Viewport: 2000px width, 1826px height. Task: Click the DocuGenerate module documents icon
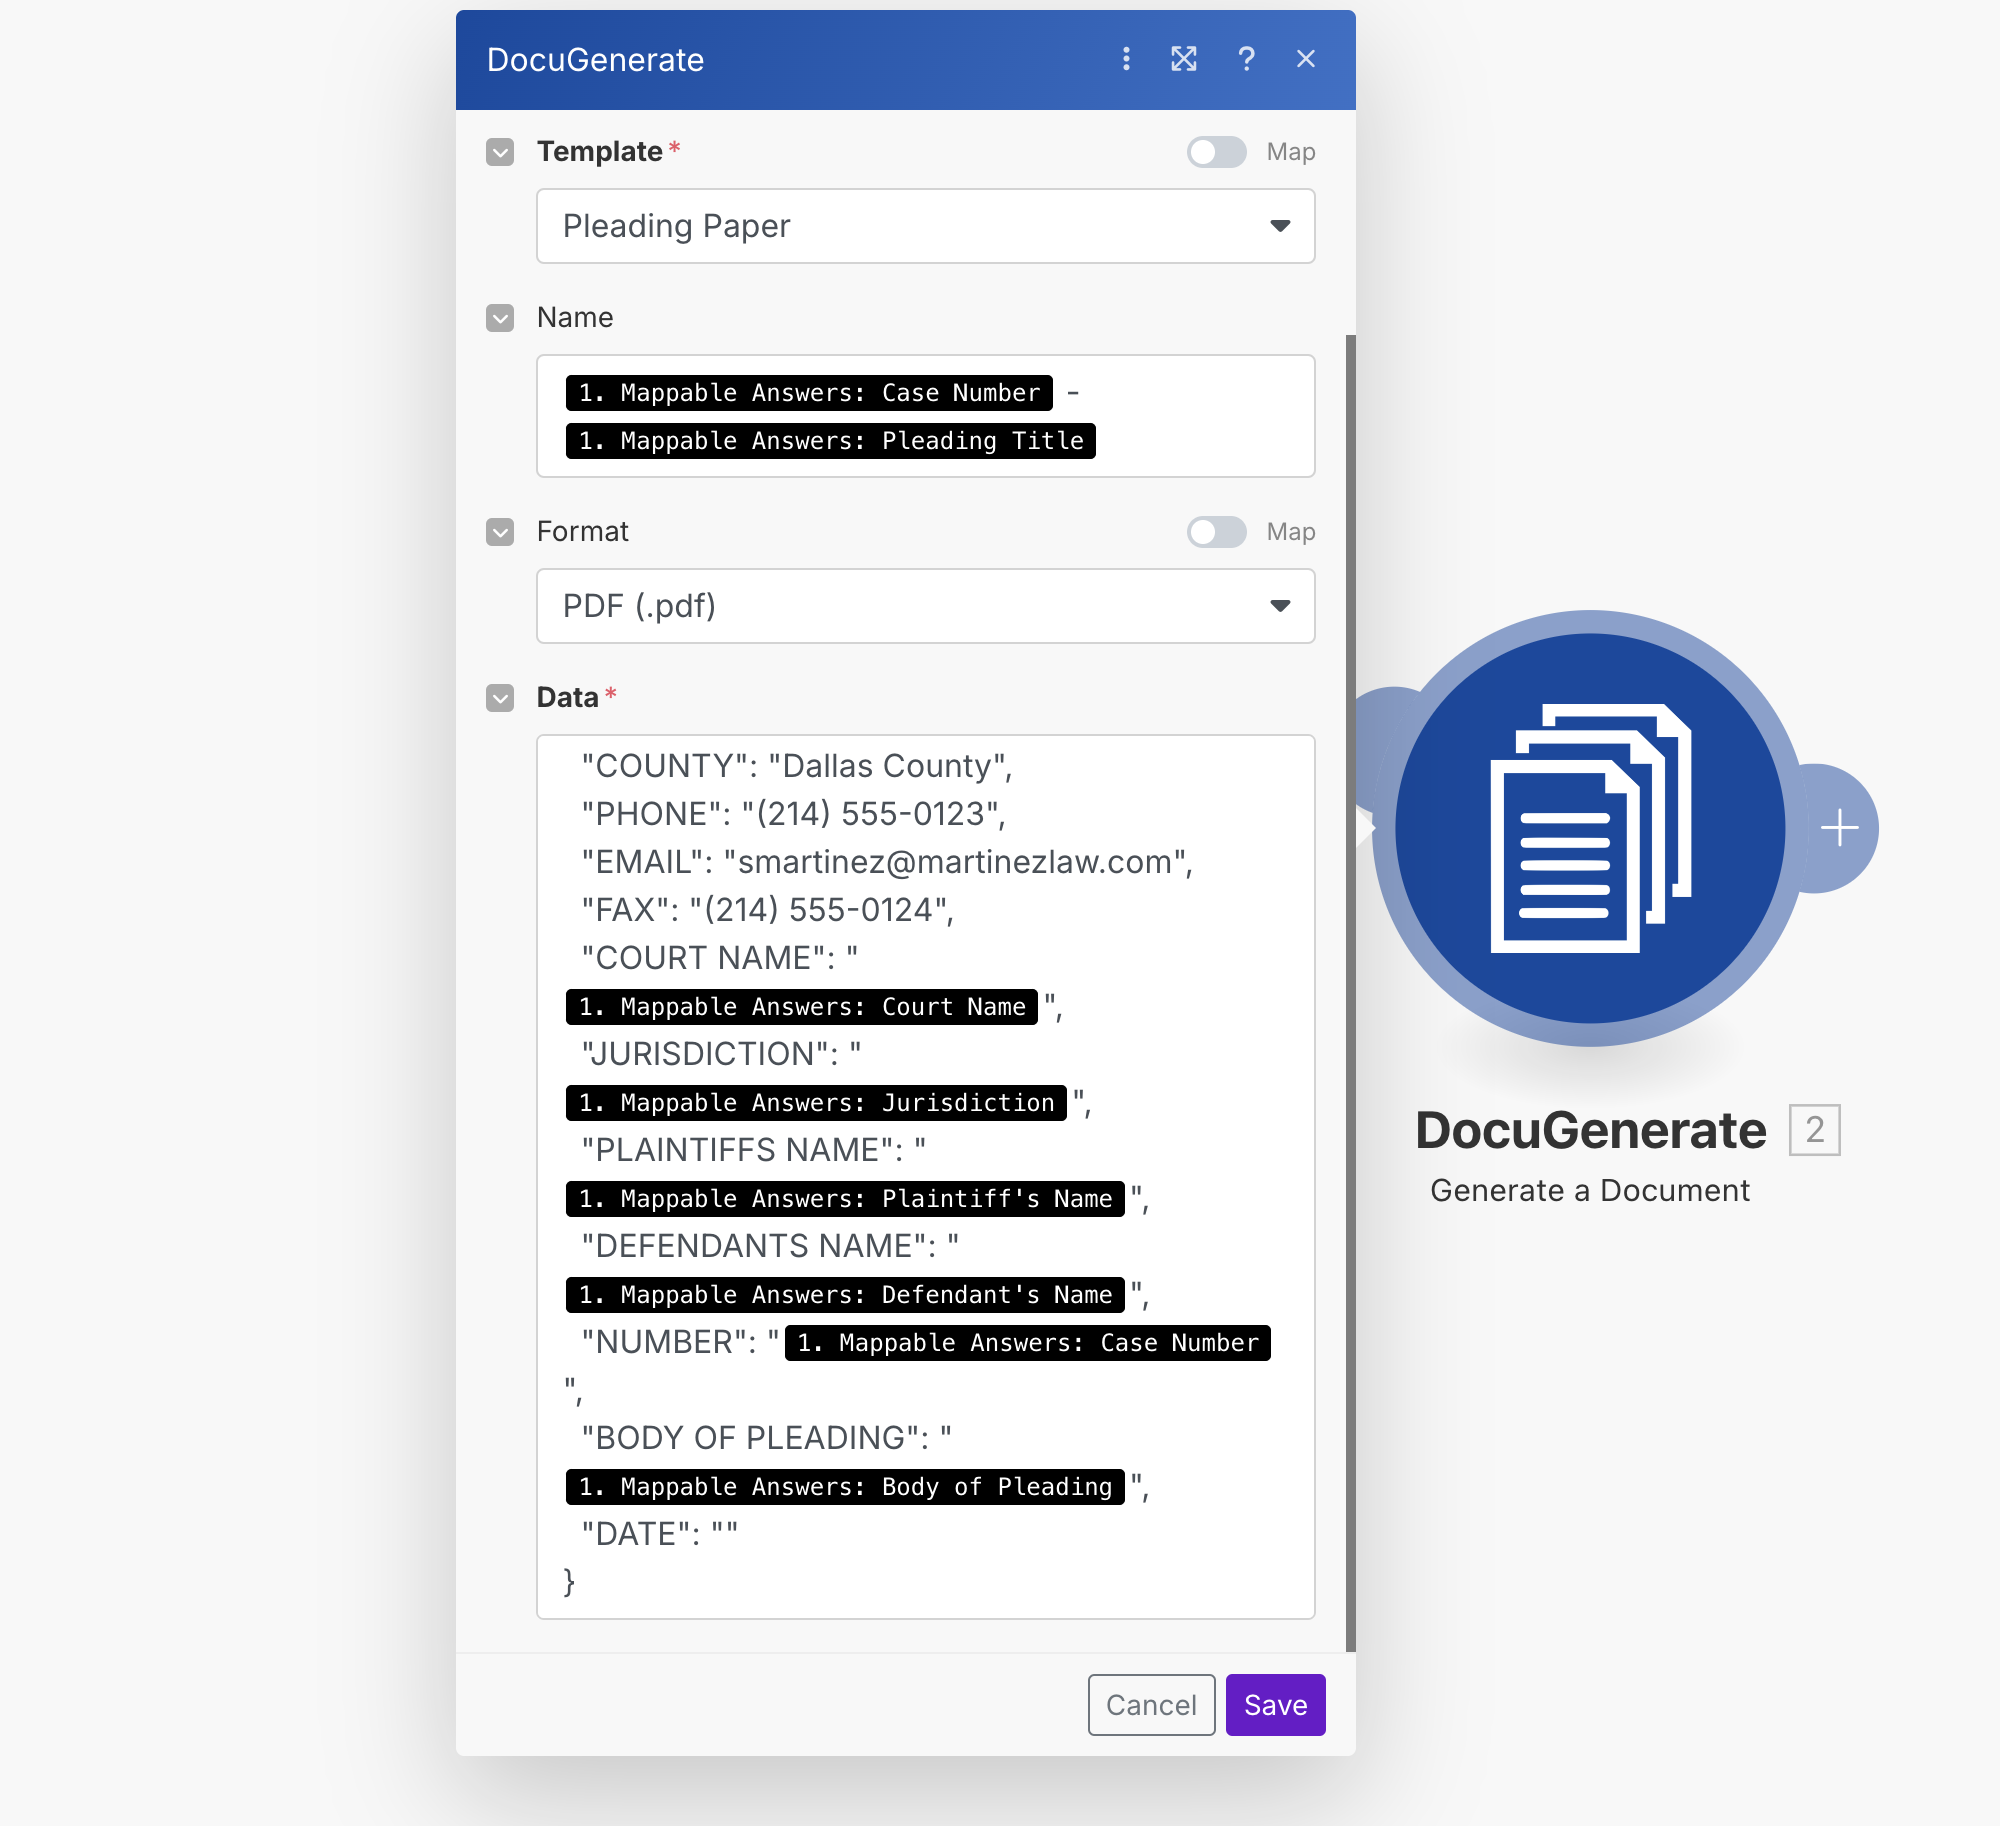pos(1590,828)
